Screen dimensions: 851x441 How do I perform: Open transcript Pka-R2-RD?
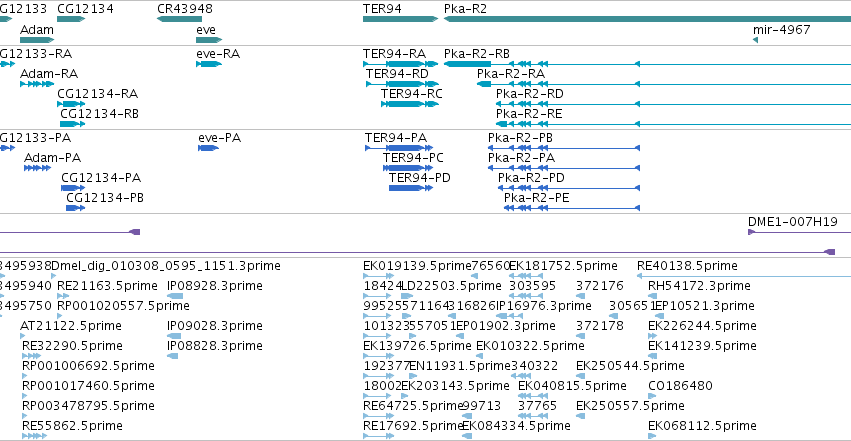coord(674,104)
